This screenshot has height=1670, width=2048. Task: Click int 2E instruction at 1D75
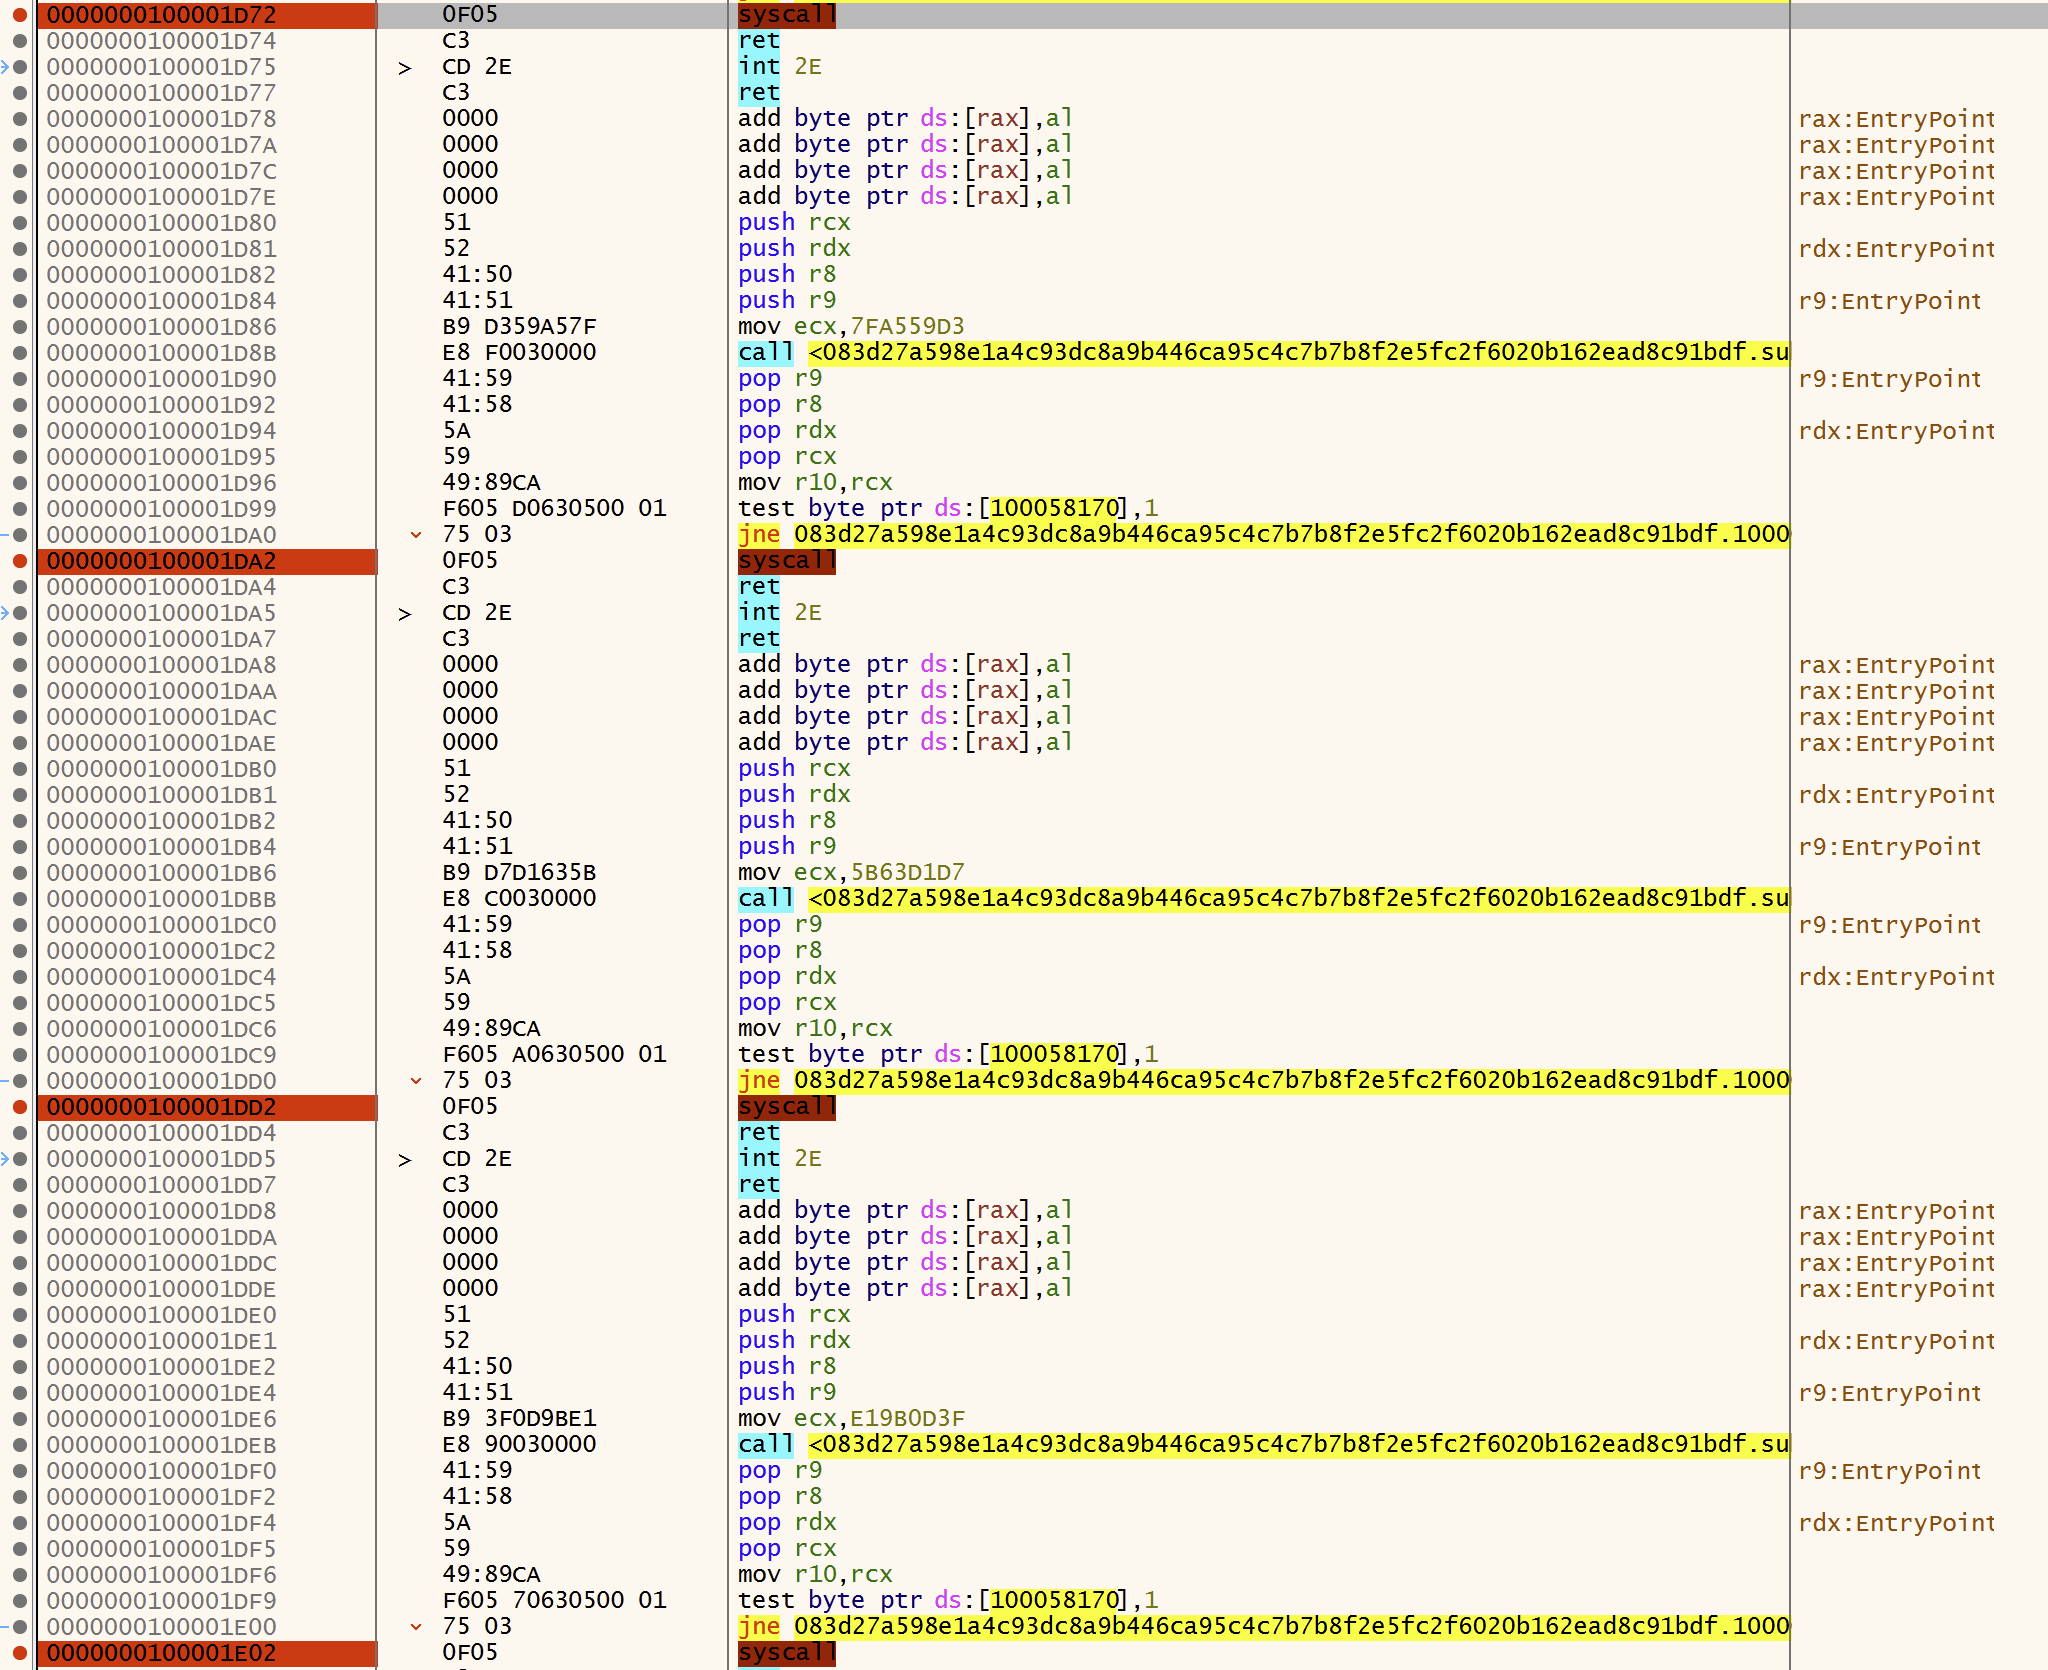780,67
